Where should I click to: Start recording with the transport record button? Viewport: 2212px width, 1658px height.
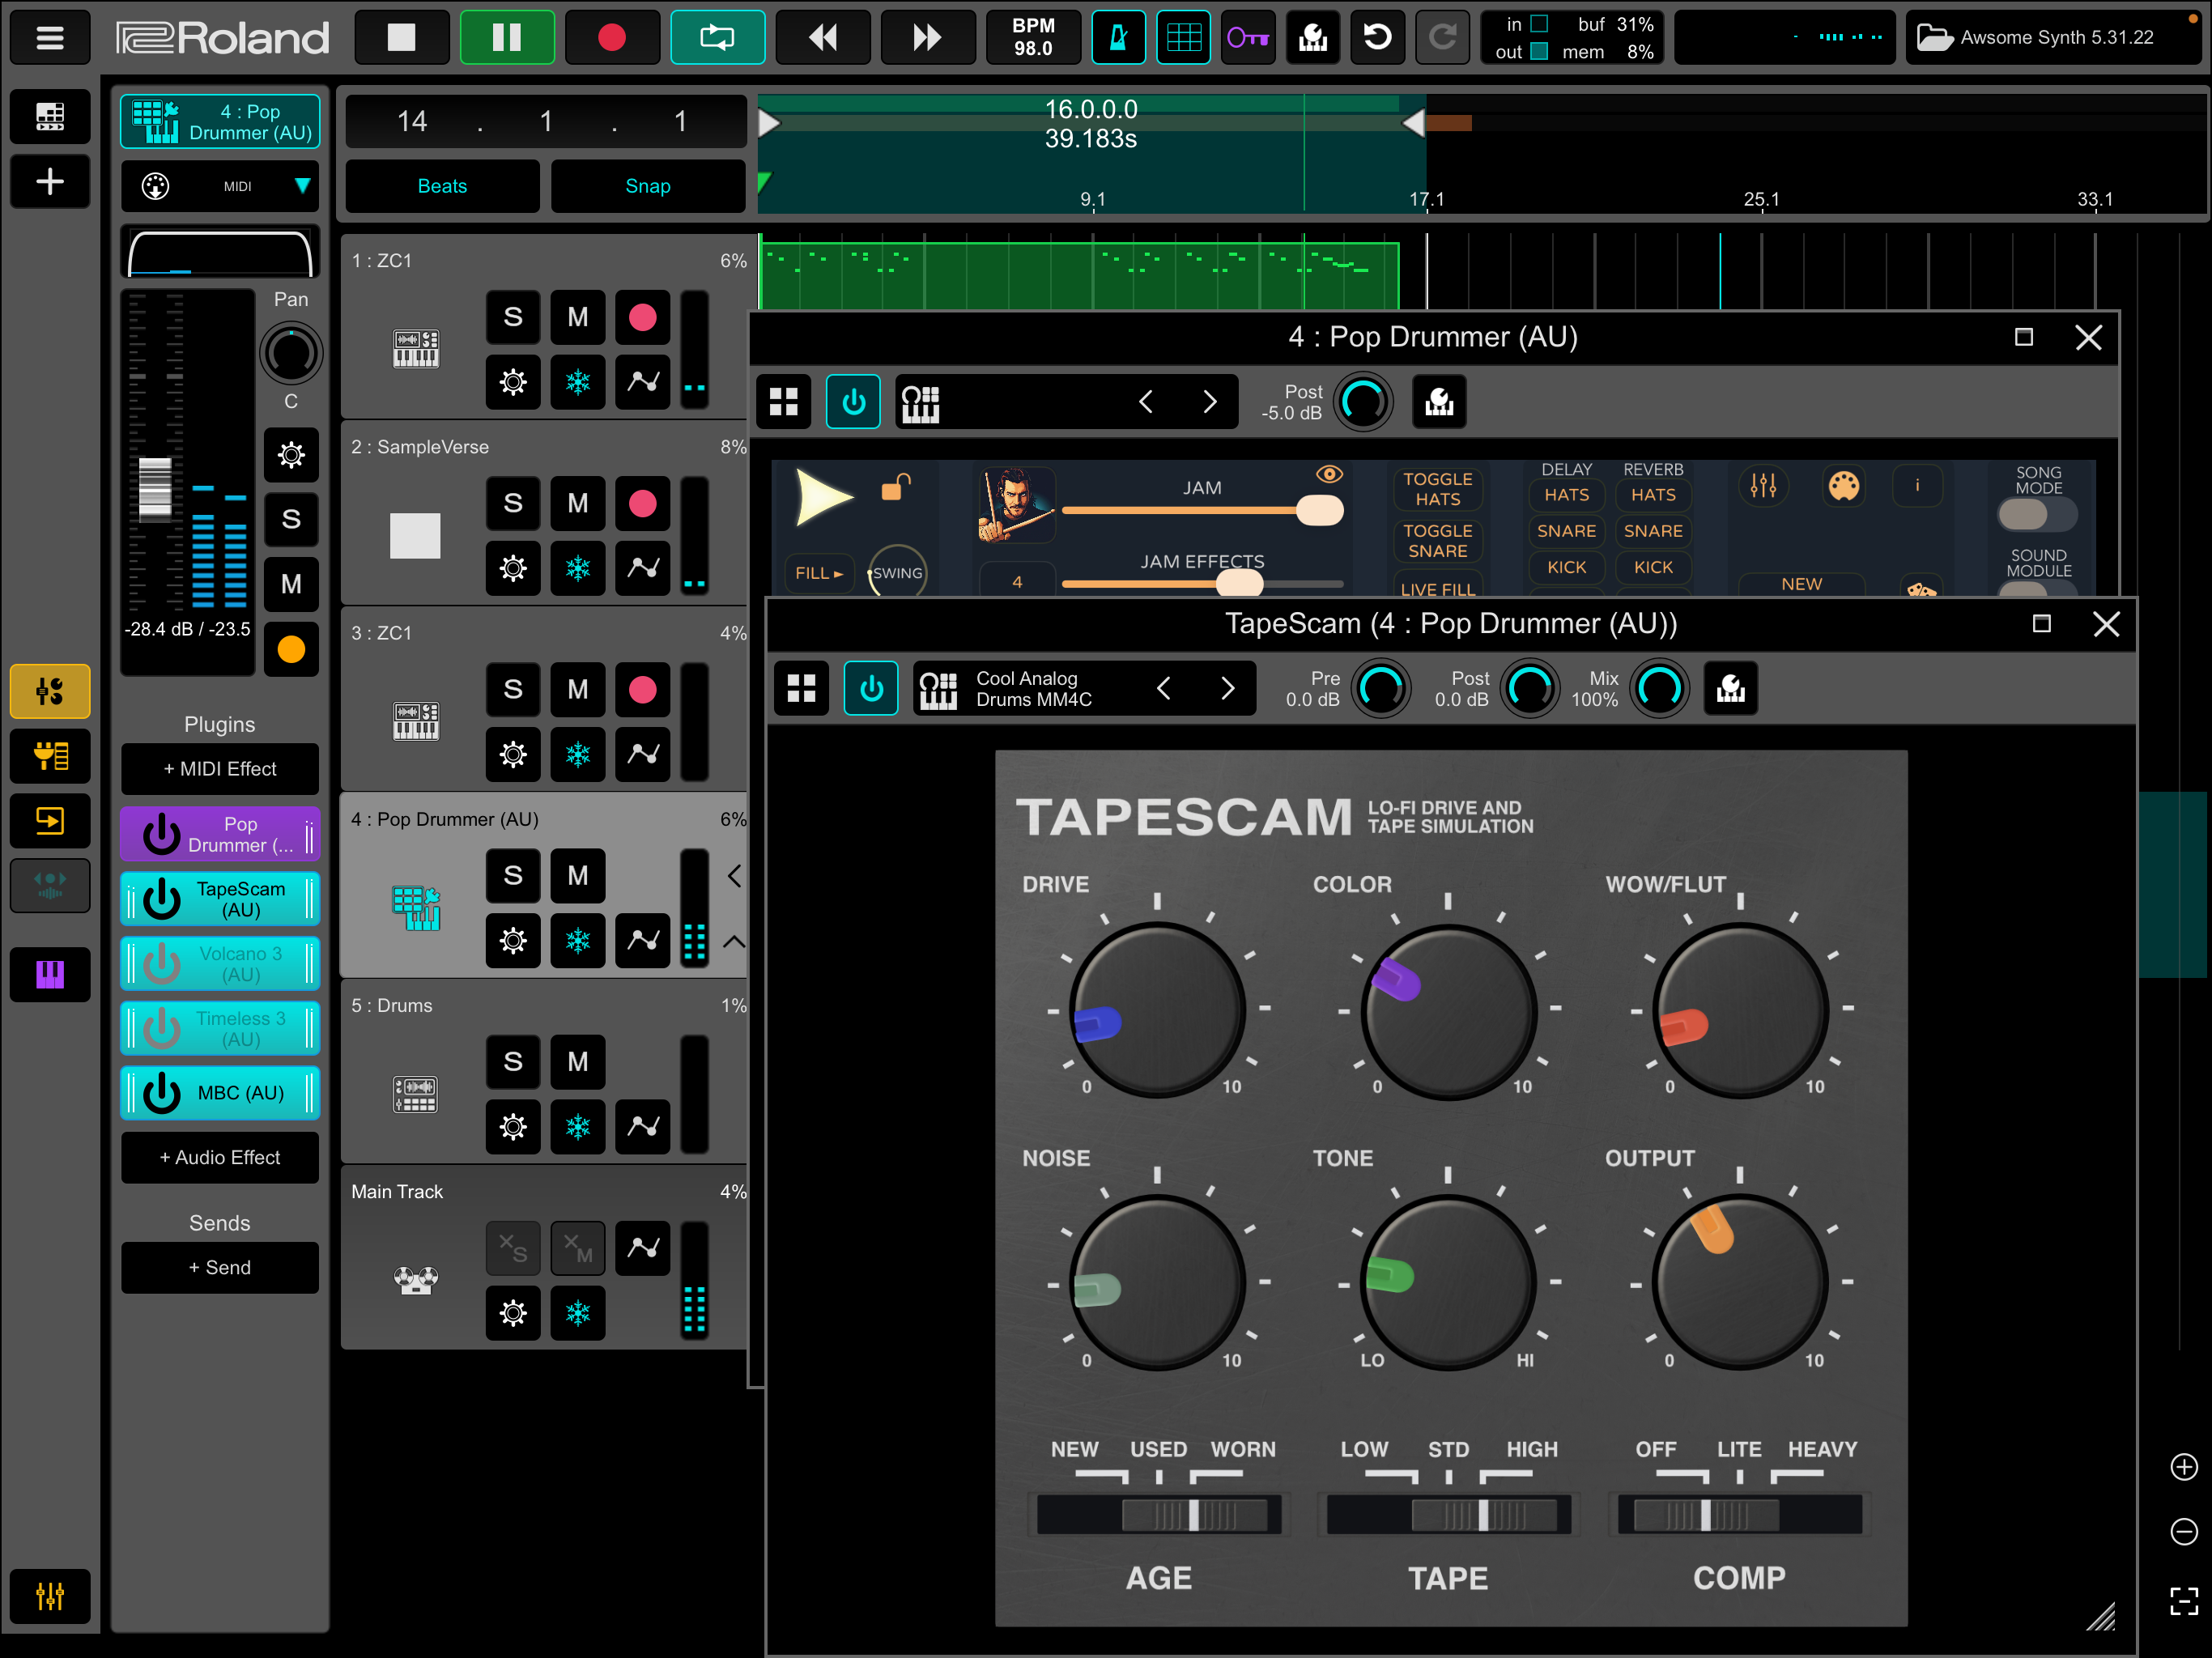coord(612,38)
